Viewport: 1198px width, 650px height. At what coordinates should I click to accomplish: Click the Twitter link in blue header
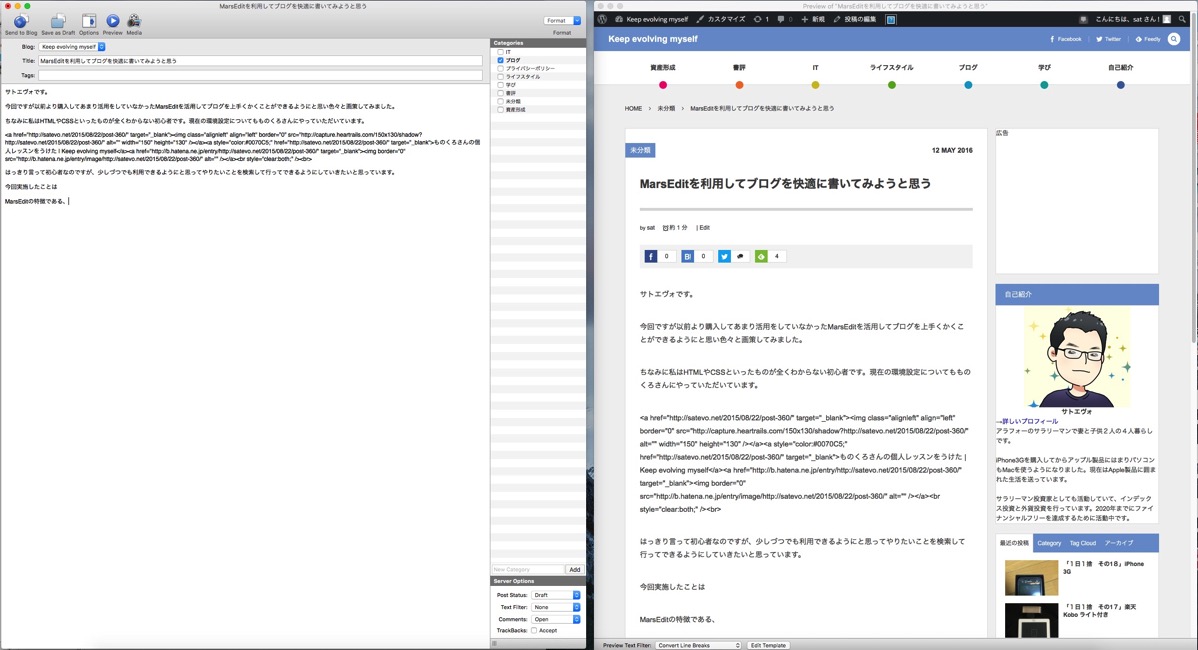pyautogui.click(x=1109, y=39)
